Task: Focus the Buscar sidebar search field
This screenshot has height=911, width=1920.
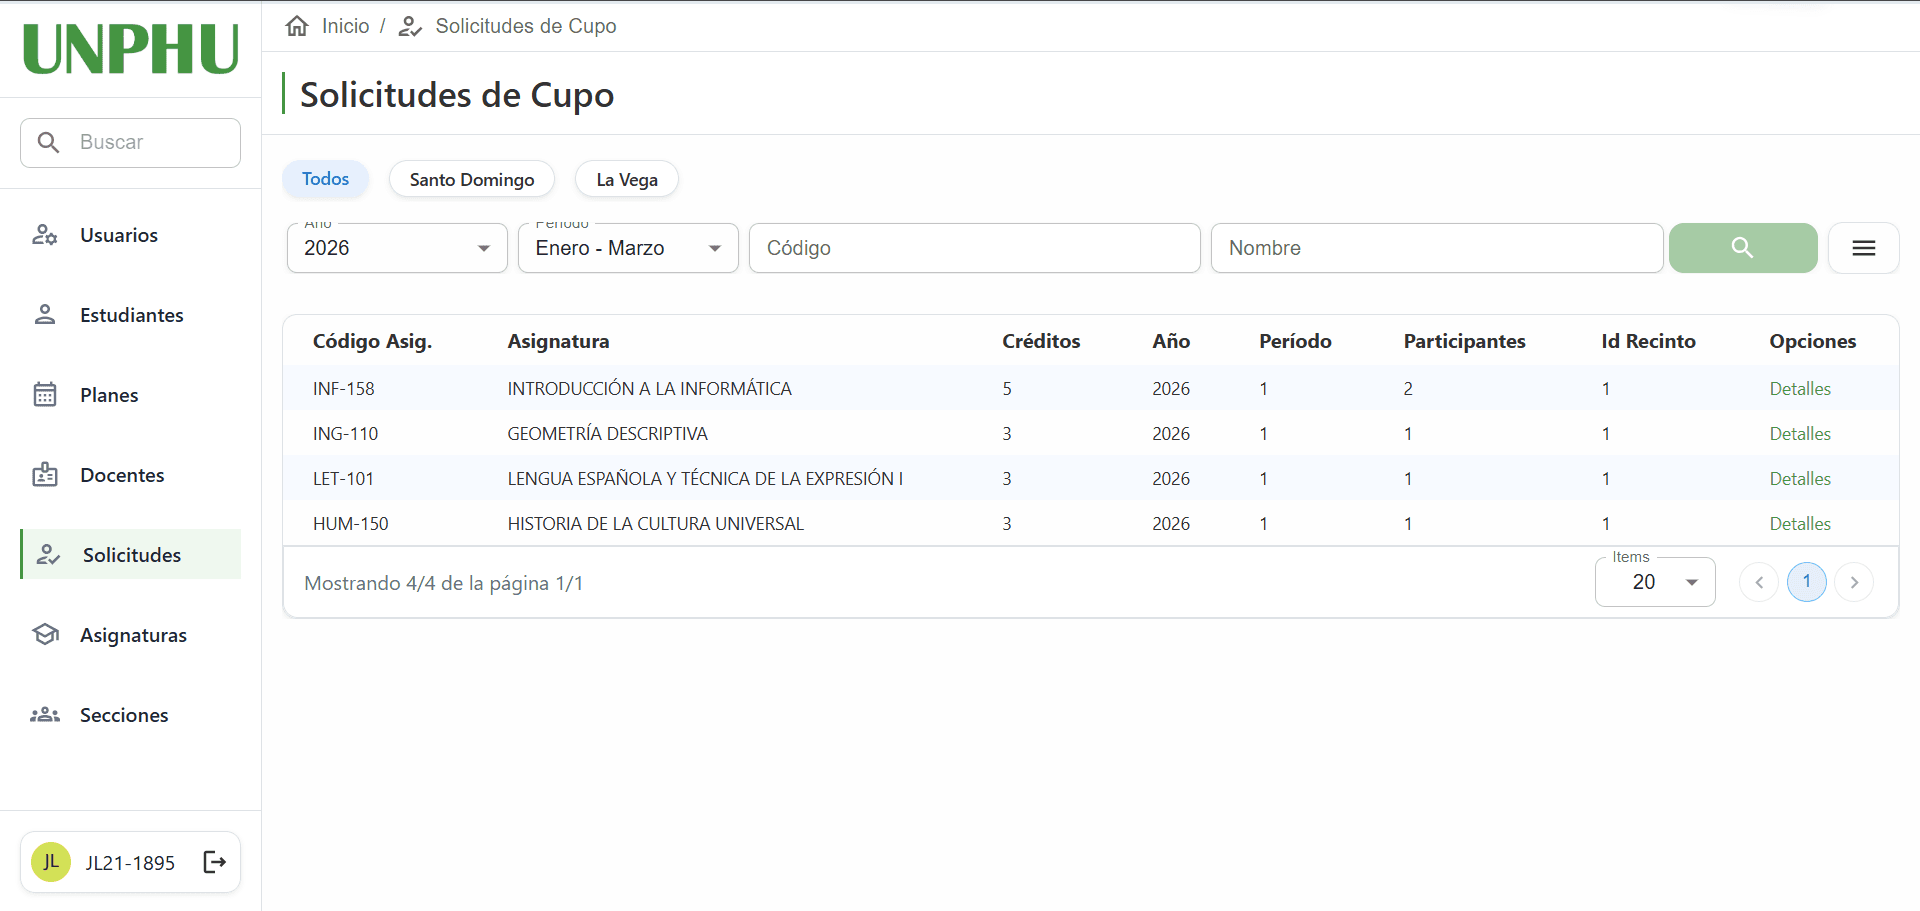Action: point(130,142)
